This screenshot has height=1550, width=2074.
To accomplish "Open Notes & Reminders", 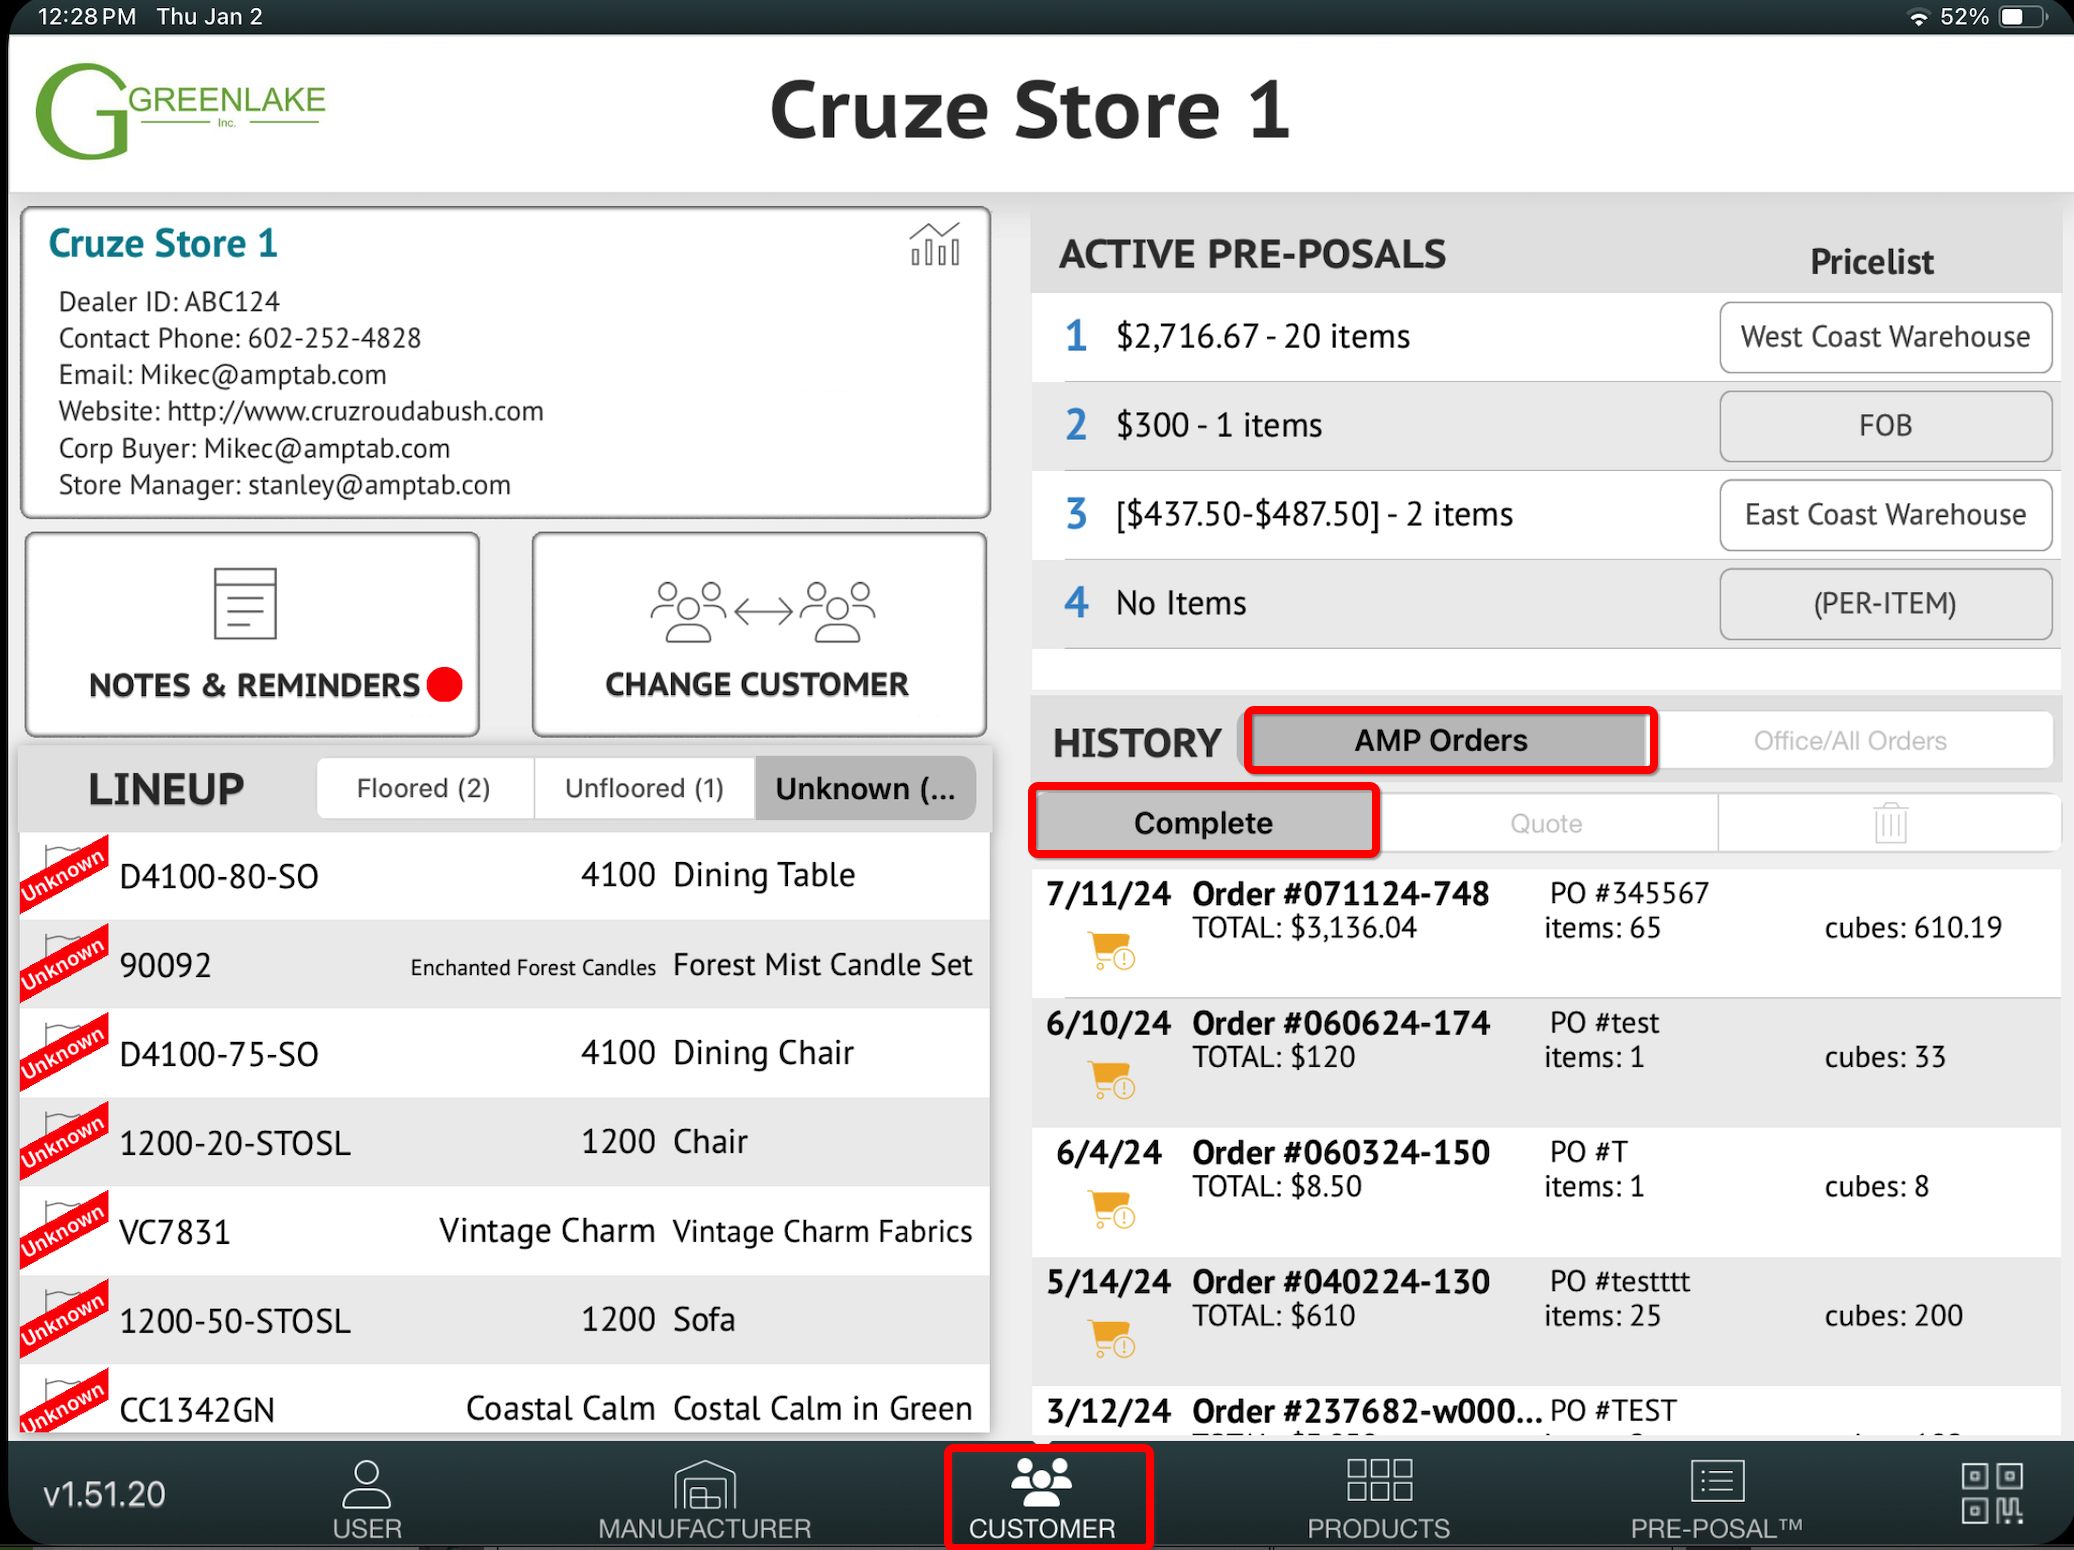I will pos(253,634).
